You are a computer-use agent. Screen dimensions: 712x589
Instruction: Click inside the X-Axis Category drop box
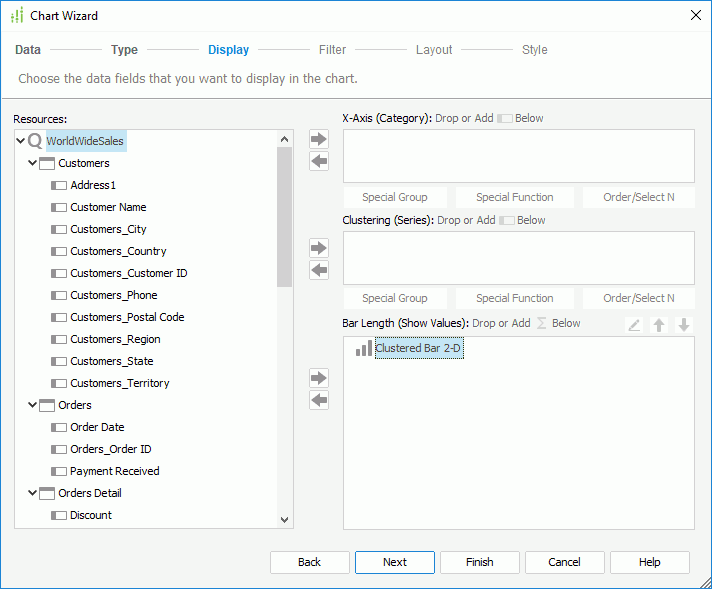(519, 156)
